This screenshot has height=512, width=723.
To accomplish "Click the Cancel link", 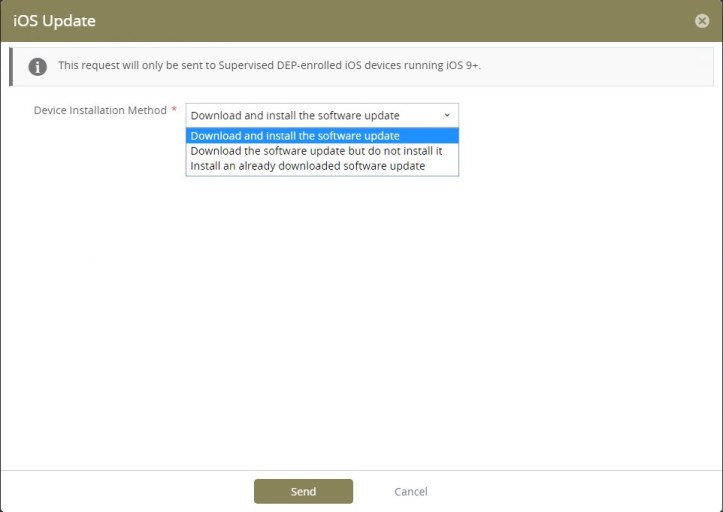I will pos(410,492).
